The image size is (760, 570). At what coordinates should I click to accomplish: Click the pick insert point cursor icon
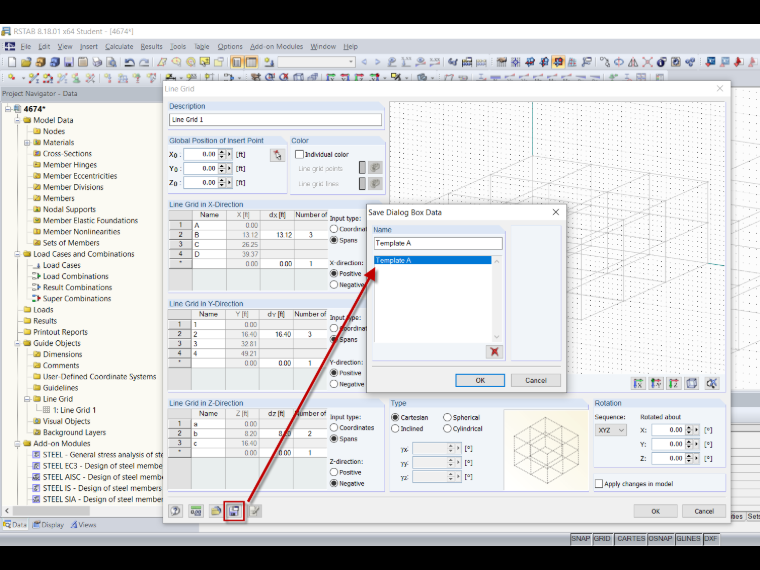(277, 155)
